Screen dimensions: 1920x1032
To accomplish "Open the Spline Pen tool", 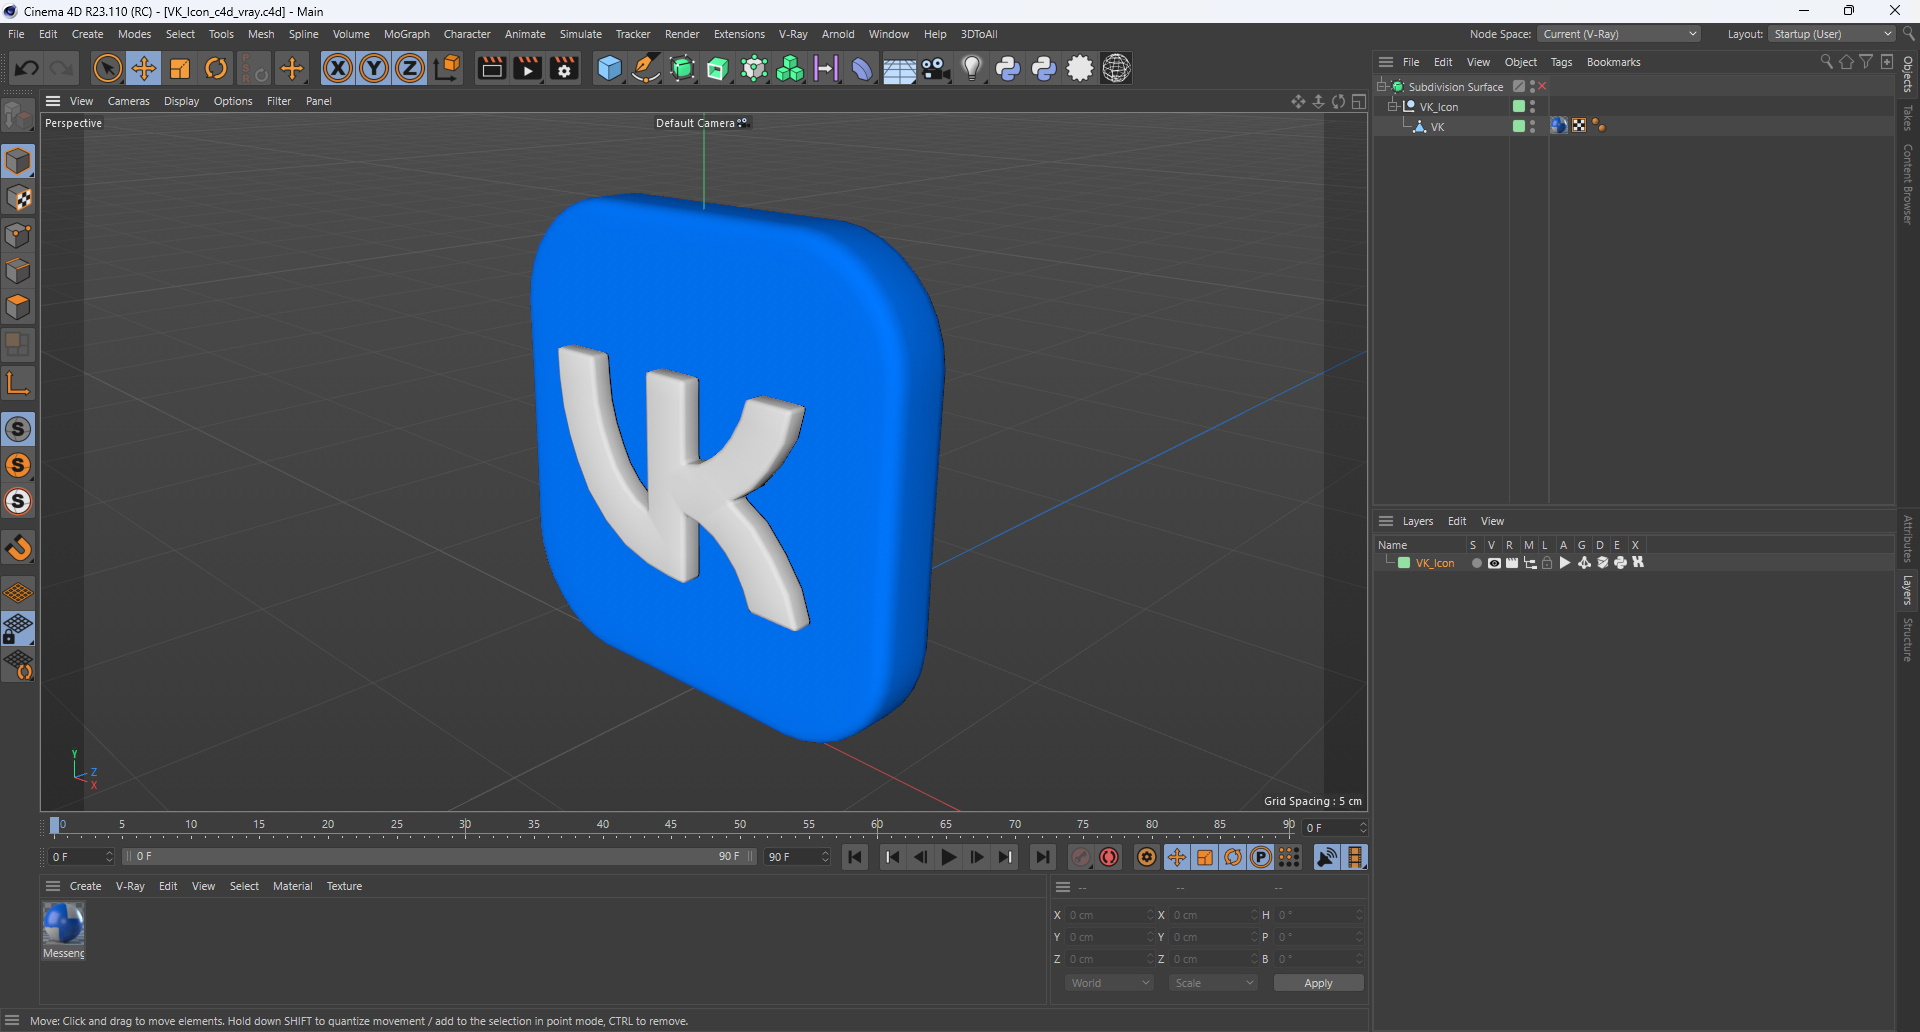I will 646,68.
